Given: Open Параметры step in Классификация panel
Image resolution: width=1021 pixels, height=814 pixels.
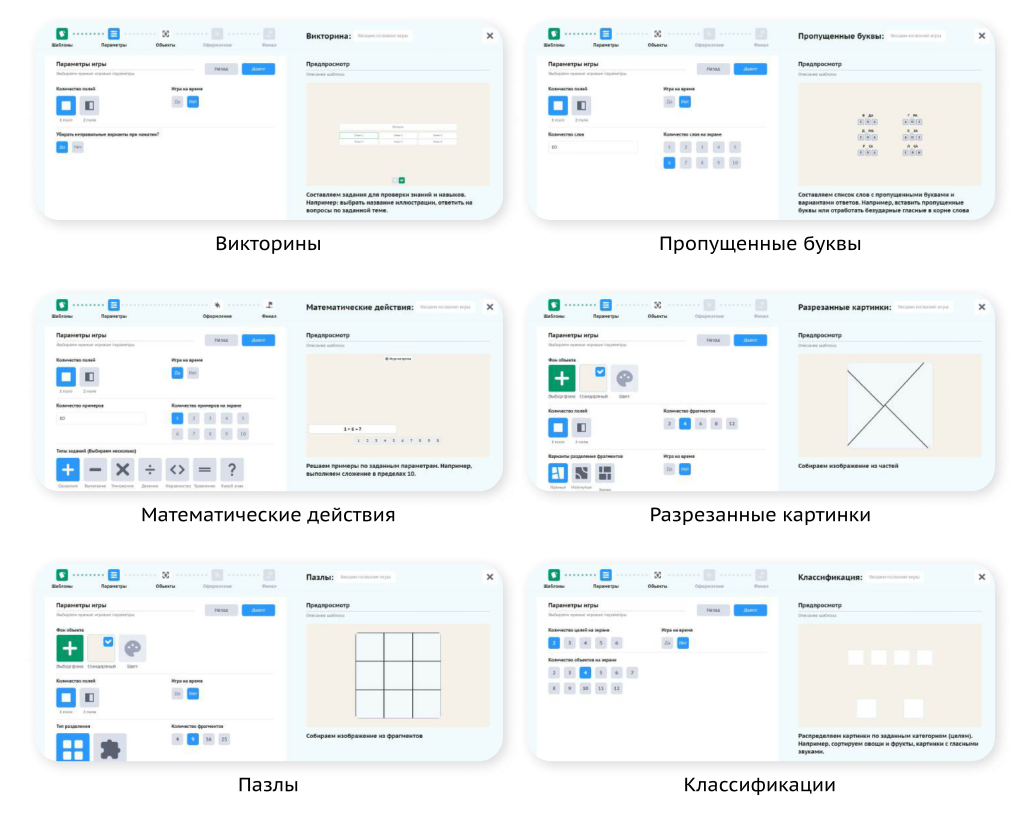Looking at the screenshot, I should pyautogui.click(x=606, y=575).
